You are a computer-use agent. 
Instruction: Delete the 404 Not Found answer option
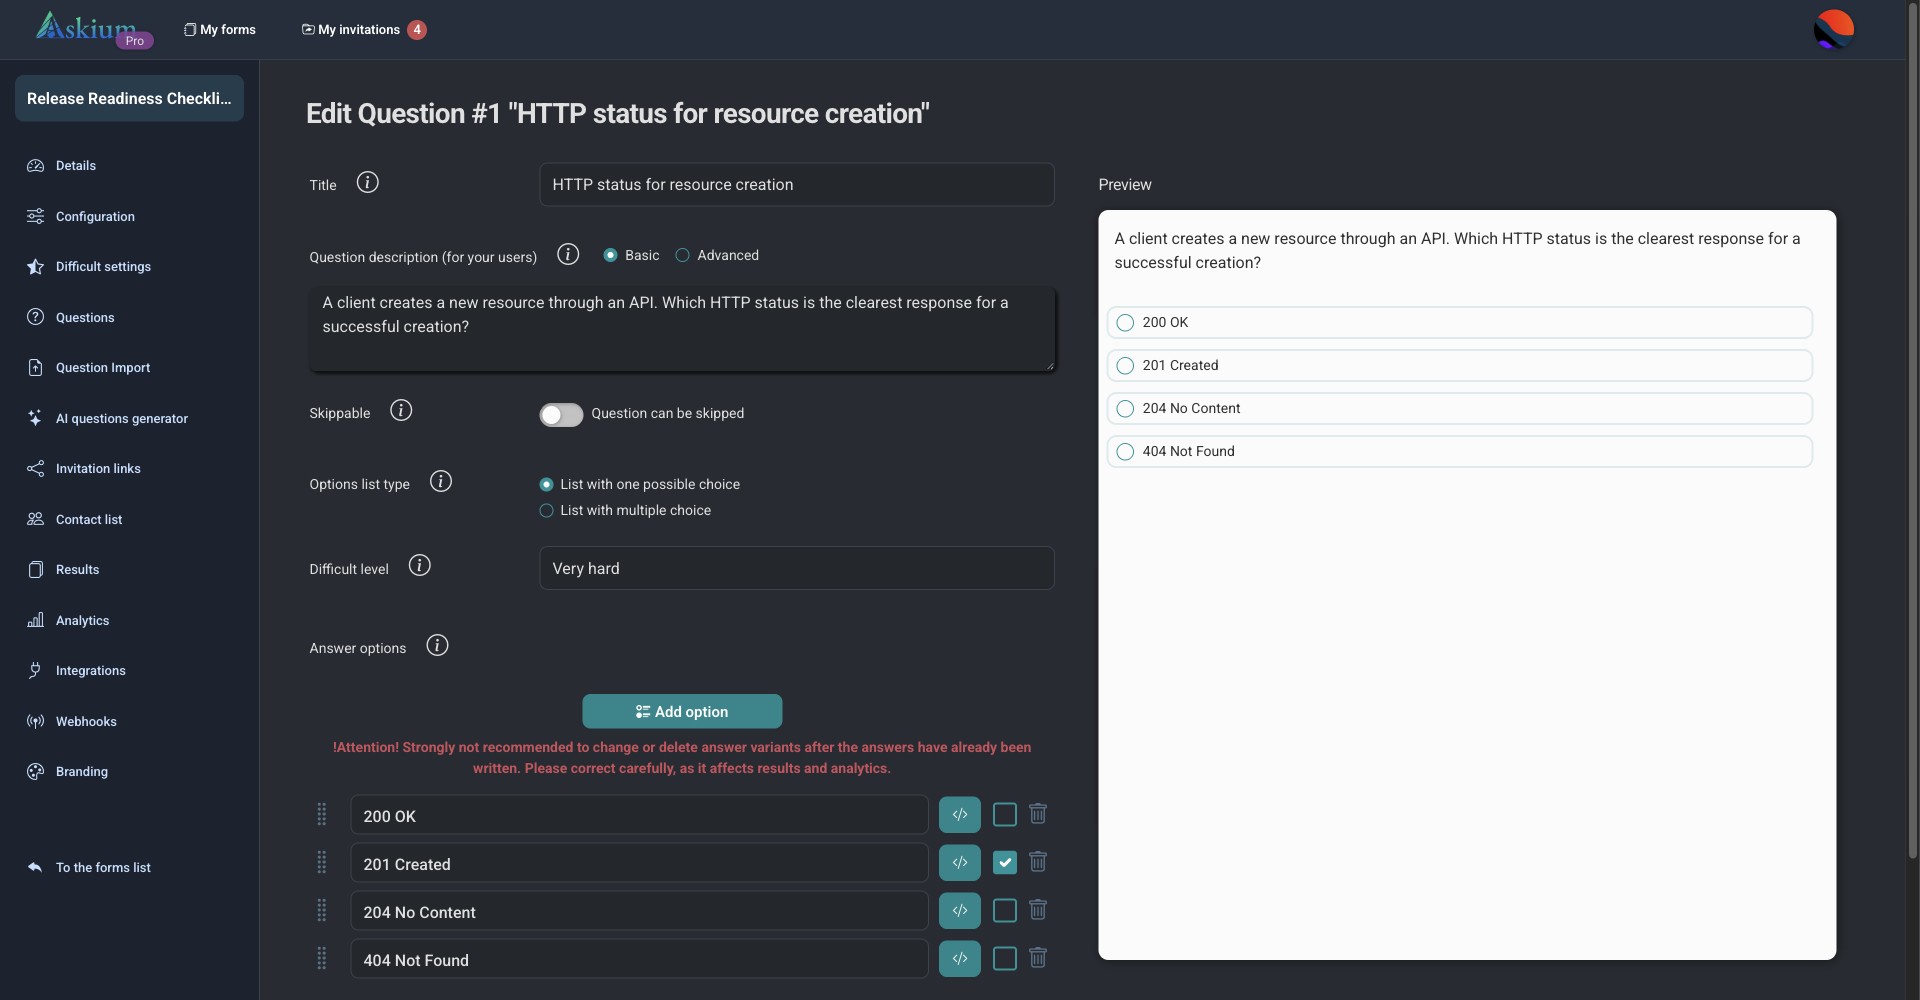coord(1038,958)
